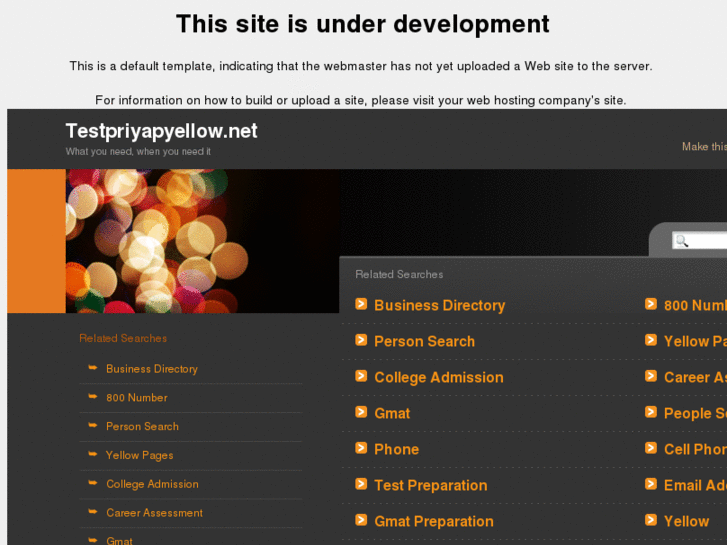Open the Gmat Preparation link

(434, 521)
